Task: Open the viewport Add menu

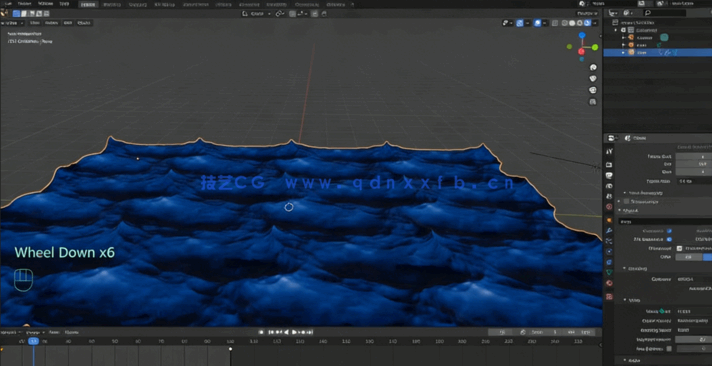Action: click(x=68, y=23)
